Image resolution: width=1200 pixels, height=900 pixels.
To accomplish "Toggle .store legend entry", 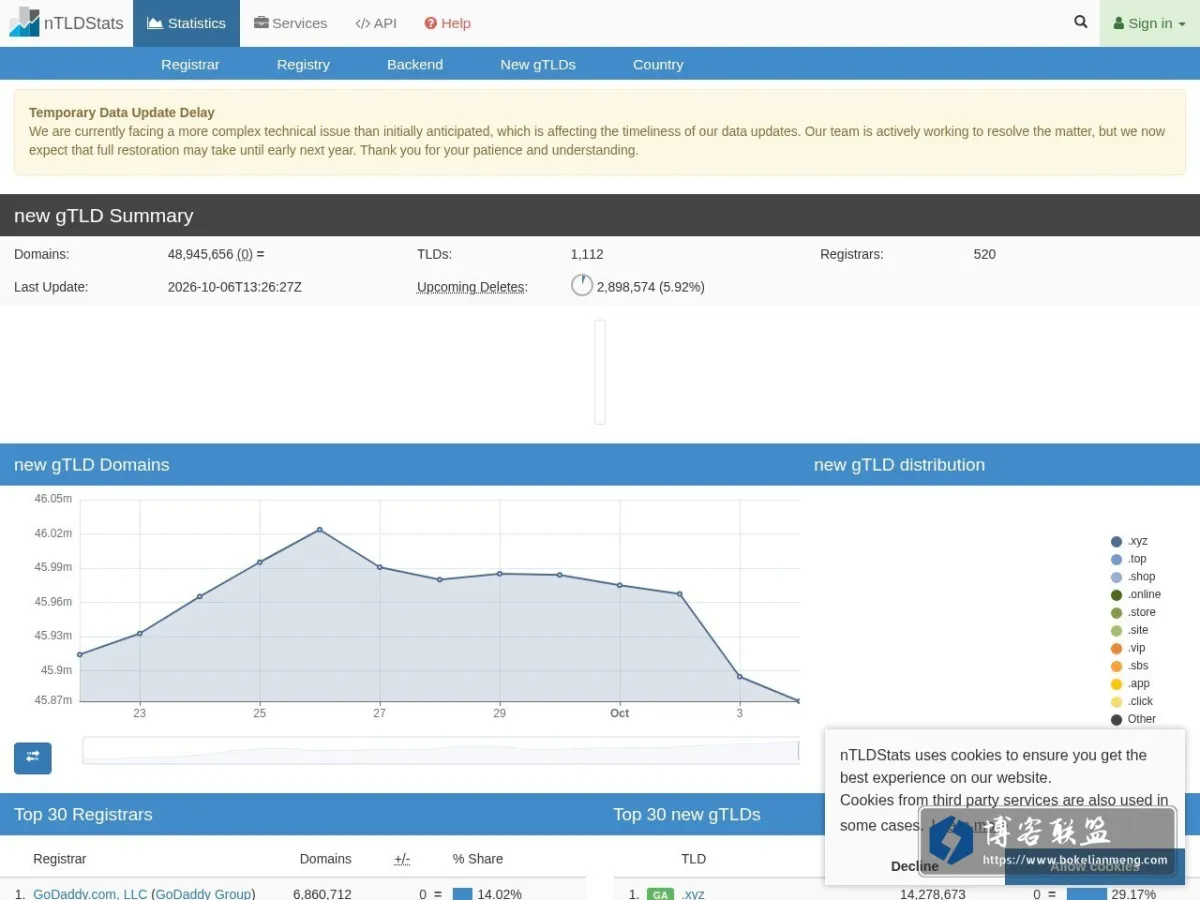I will click(1133, 612).
